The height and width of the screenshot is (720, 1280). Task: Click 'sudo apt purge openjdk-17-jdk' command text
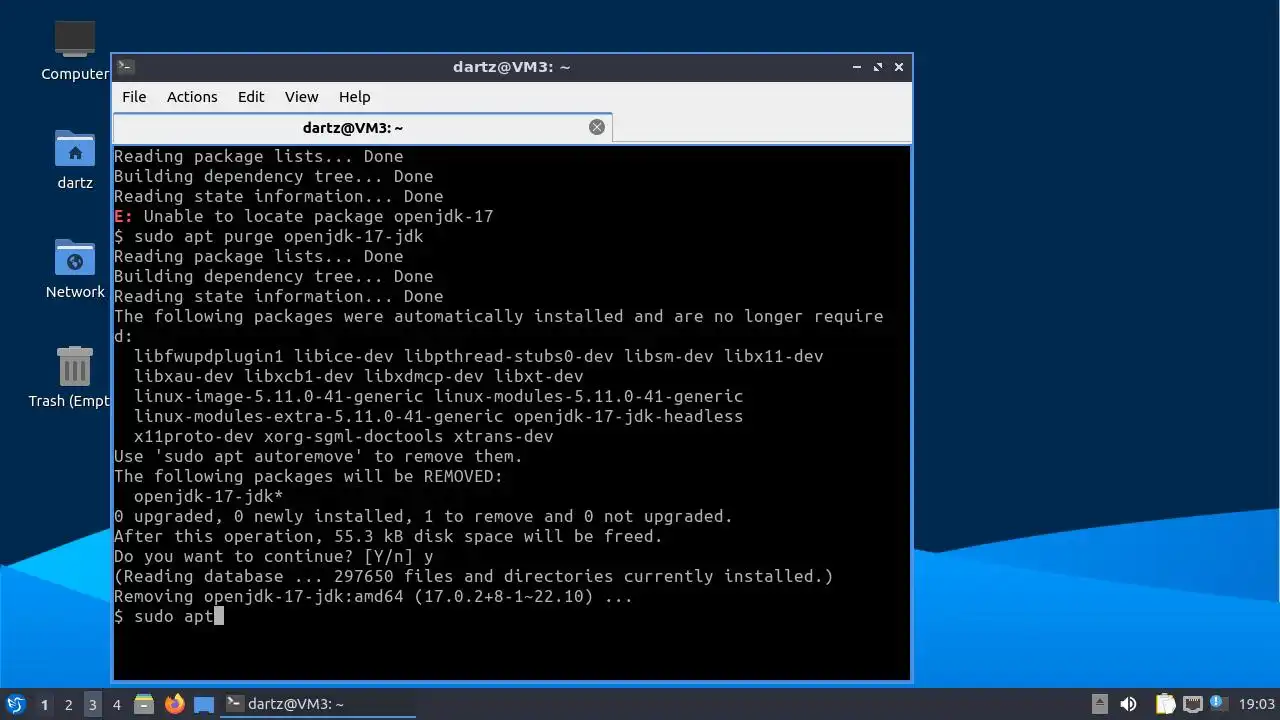coord(279,236)
